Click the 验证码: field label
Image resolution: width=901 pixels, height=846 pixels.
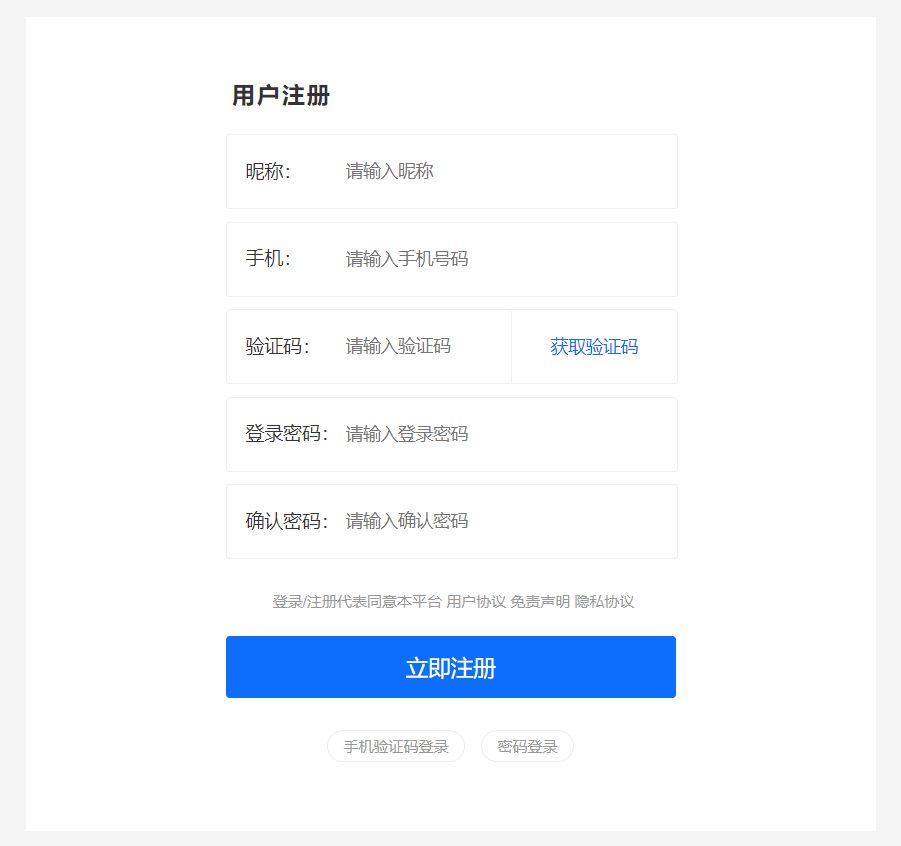coord(277,347)
